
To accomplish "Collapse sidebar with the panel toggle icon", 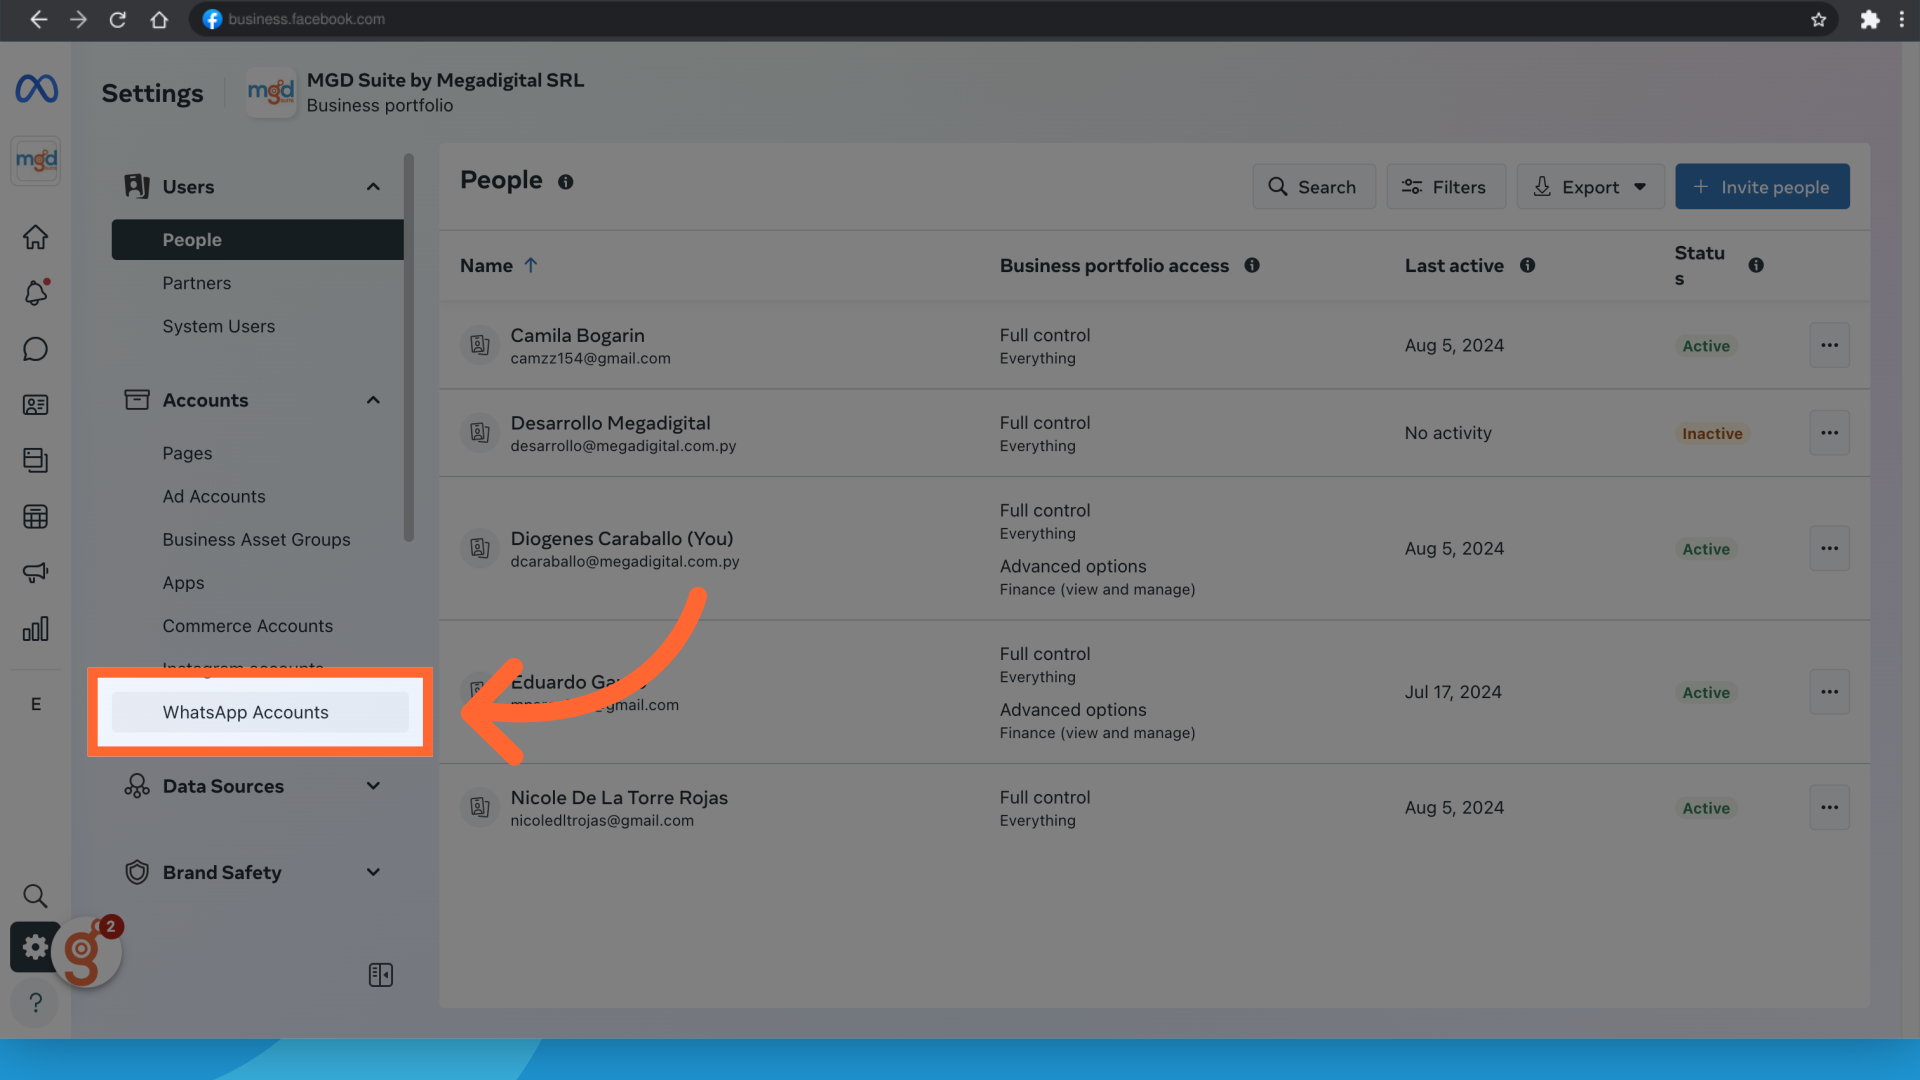I will pyautogui.click(x=381, y=975).
